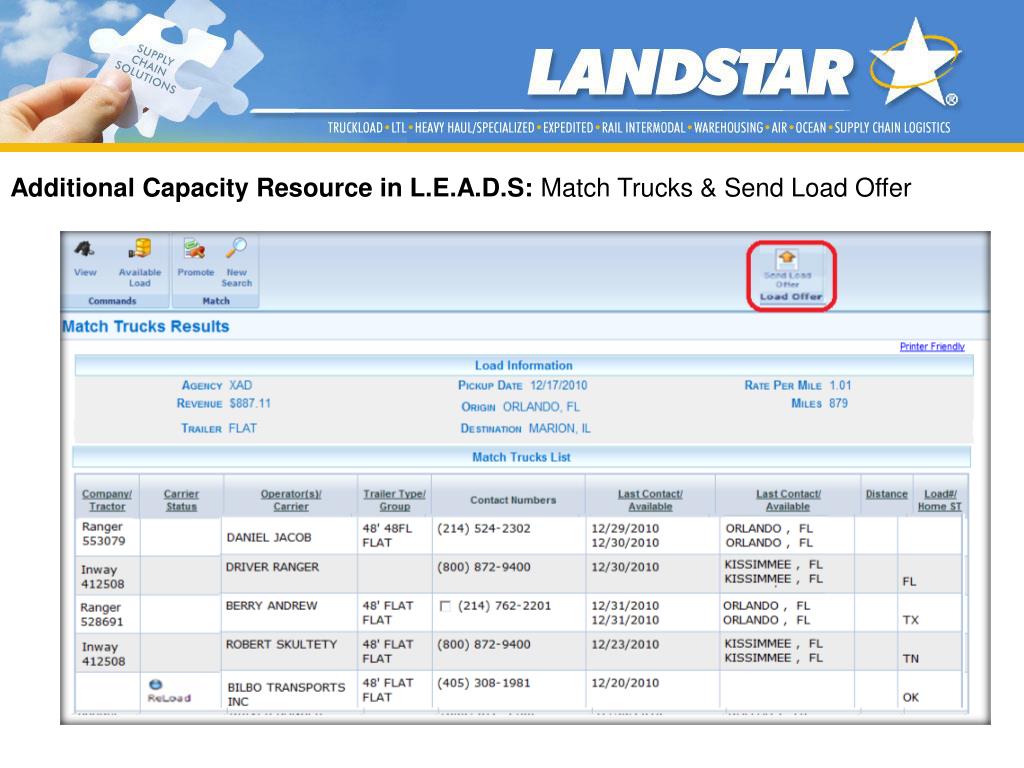This screenshot has width=1024, height=768.
Task: Select operator DRIVER RANGER
Action: (x=272, y=567)
